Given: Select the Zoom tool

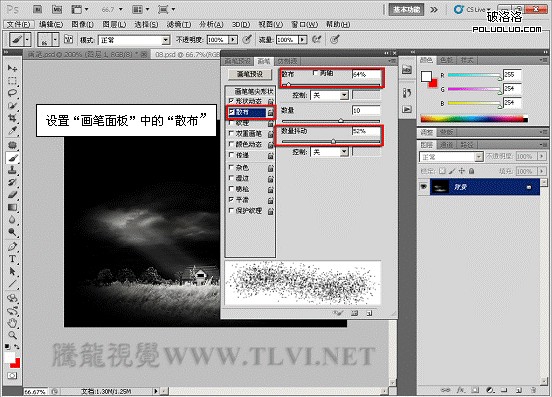Looking at the screenshot, I should [12, 335].
